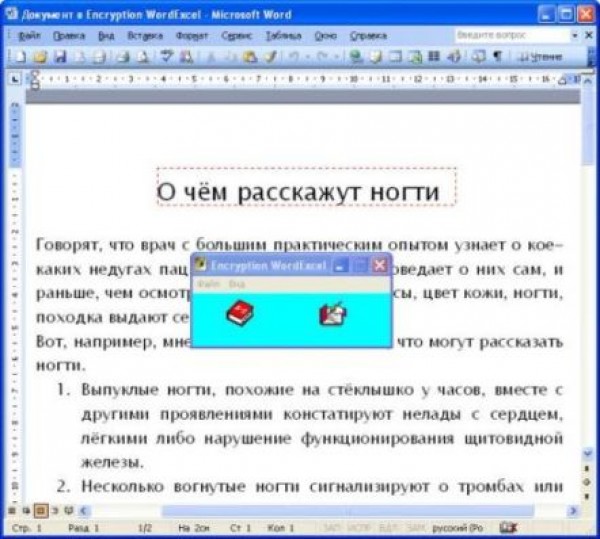Click the New blank document icon
The height and width of the screenshot is (539, 600).
(x=20, y=57)
